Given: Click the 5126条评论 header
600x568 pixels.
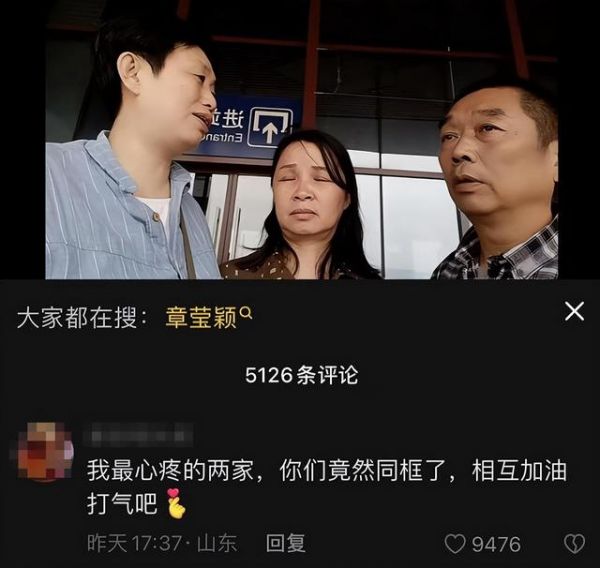Looking at the screenshot, I should [x=302, y=375].
